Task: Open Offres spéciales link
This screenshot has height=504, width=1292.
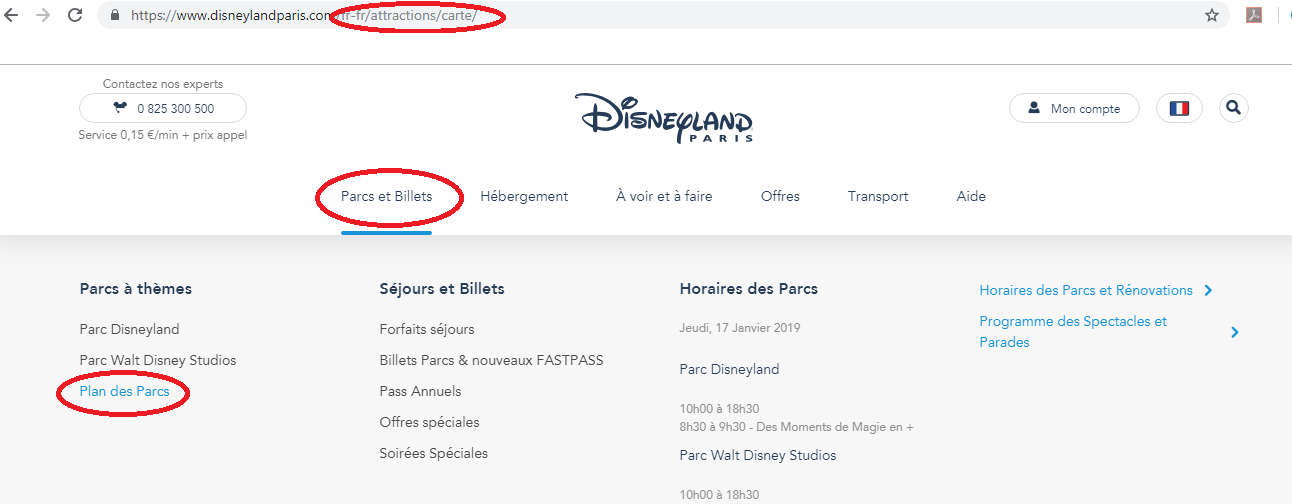Action: tap(430, 422)
